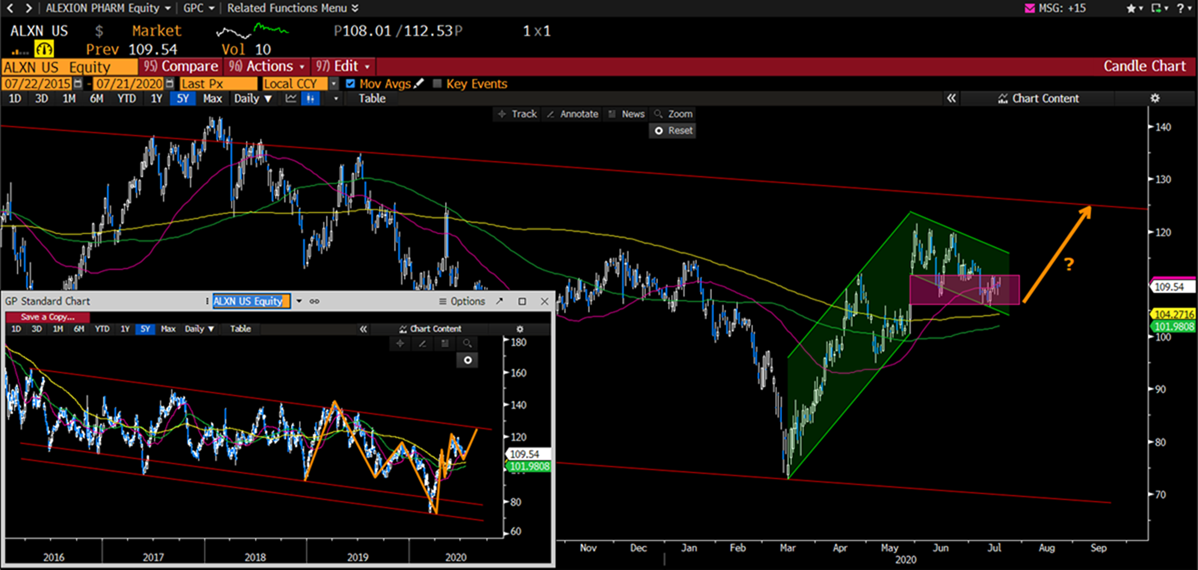
Task: Select Max range on main chart
Action: [212, 99]
